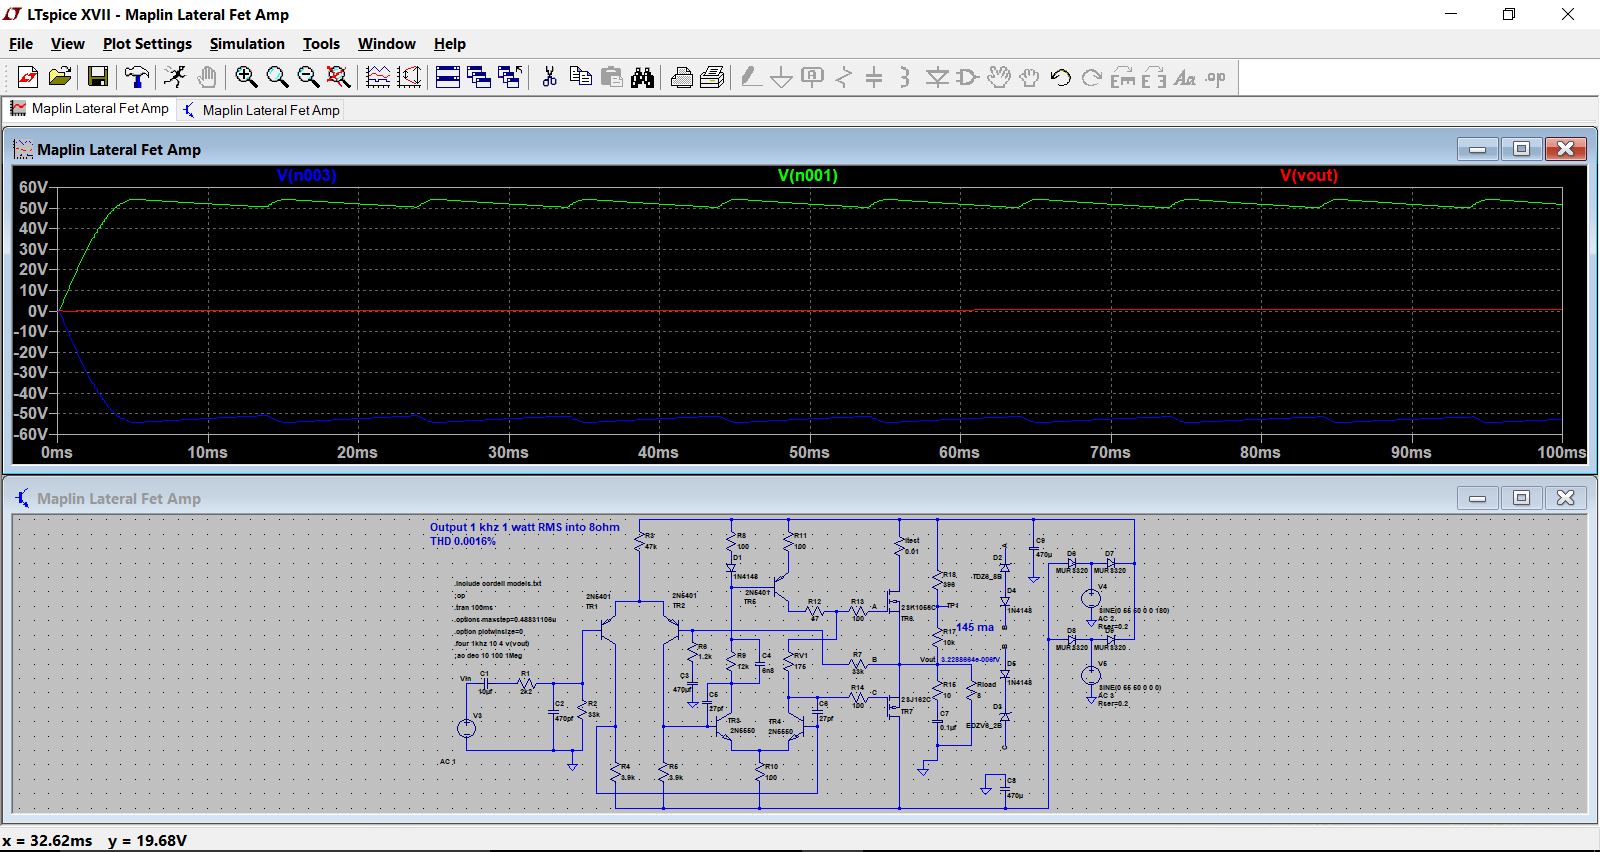Screen dimensions: 1600x852
Task: Open the Simulation menu
Action: 247,44
